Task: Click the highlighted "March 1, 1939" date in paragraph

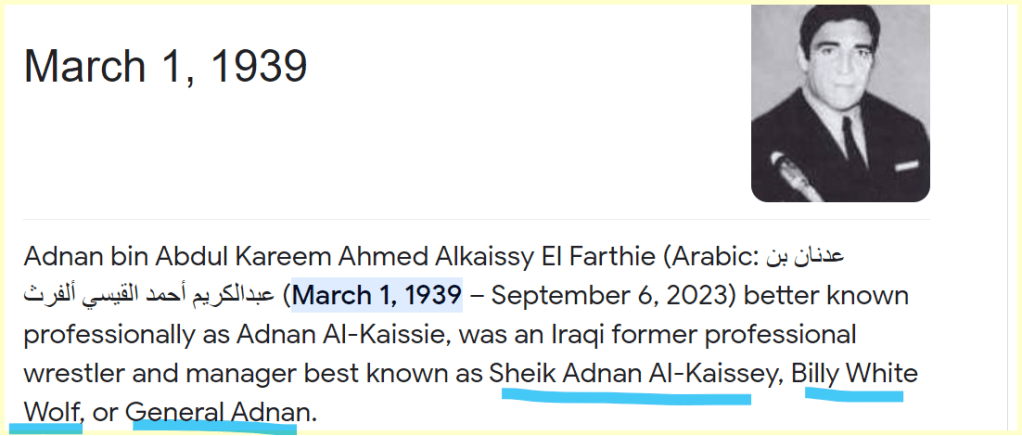Action: [x=377, y=296]
